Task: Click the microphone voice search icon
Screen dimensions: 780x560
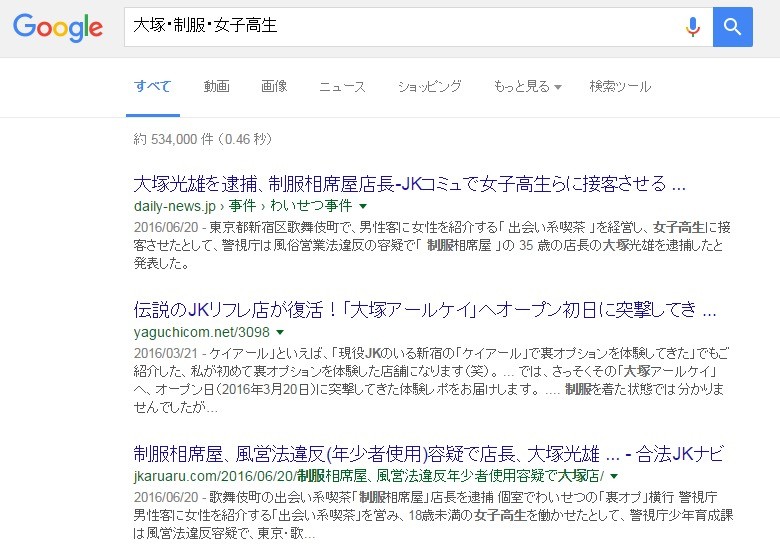Action: coord(692,27)
